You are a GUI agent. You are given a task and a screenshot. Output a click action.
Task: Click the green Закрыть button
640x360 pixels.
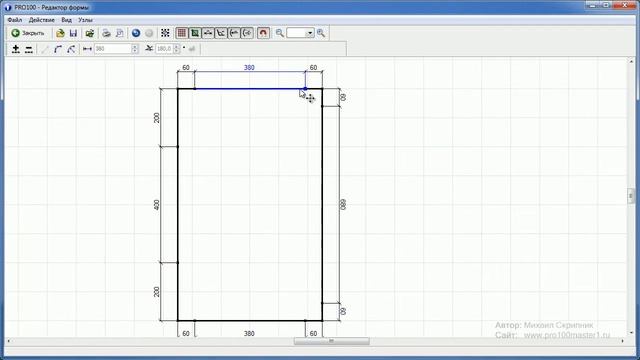tap(27, 33)
